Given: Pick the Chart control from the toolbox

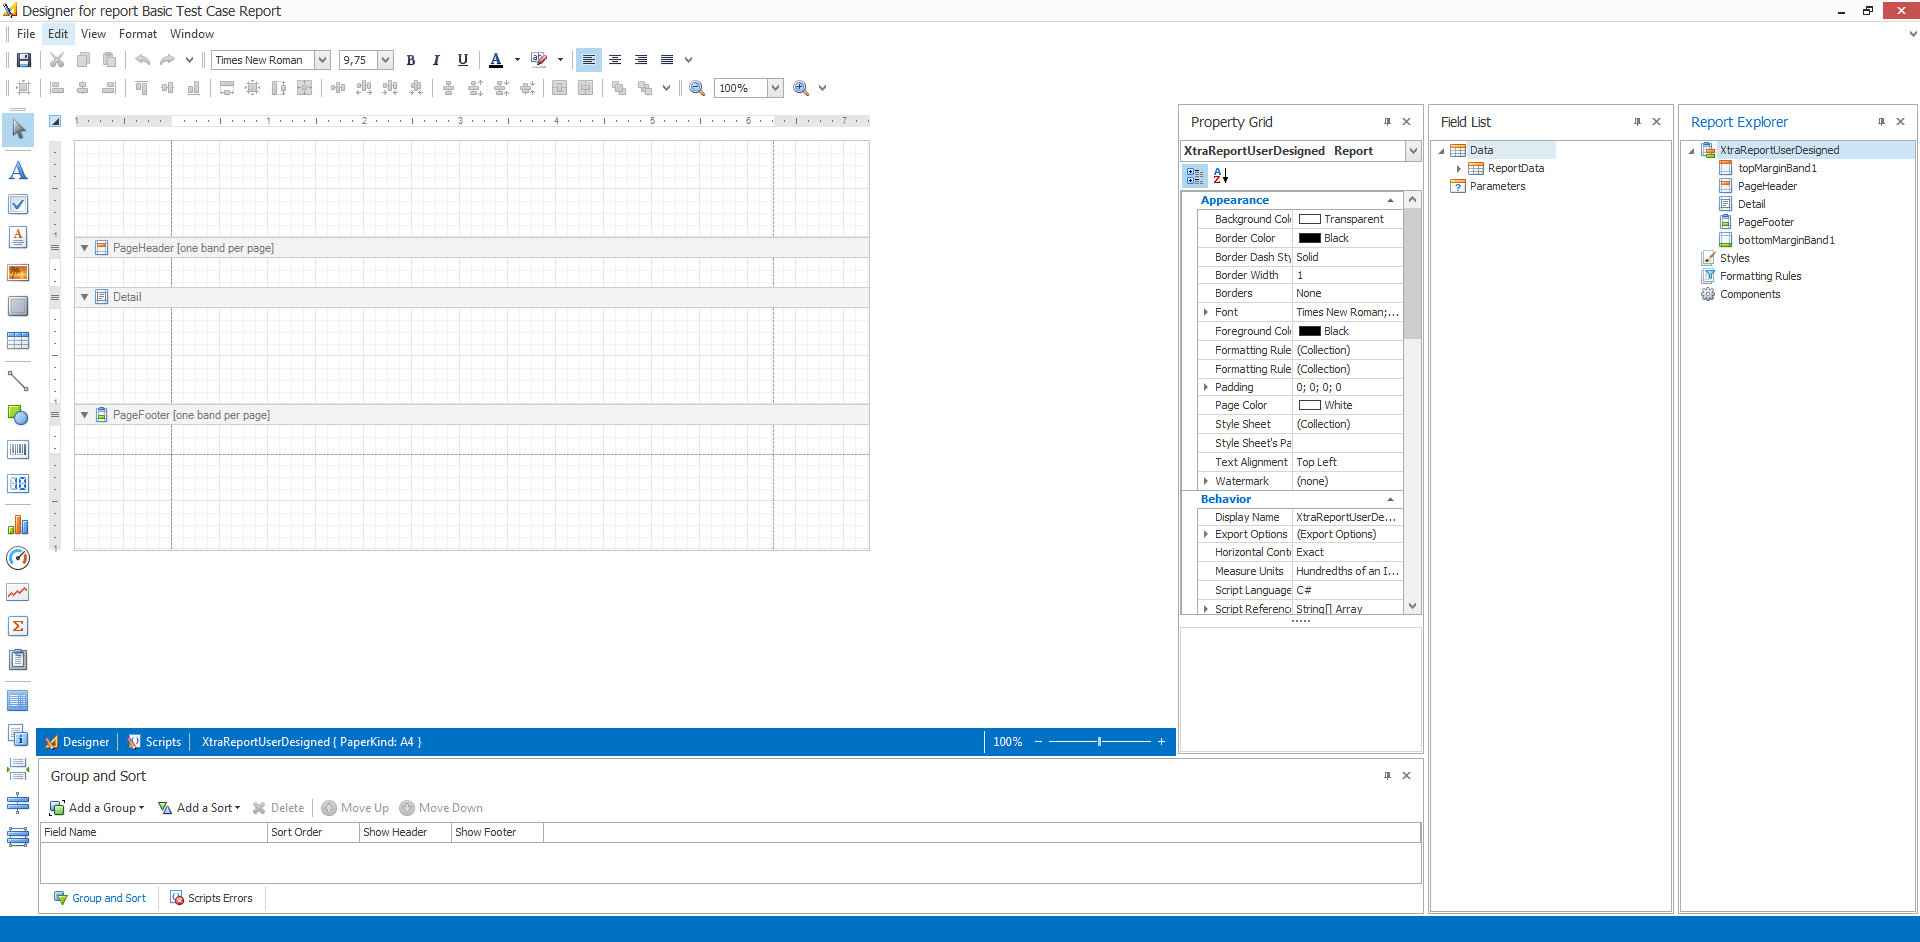Looking at the screenshot, I should pyautogui.click(x=18, y=525).
